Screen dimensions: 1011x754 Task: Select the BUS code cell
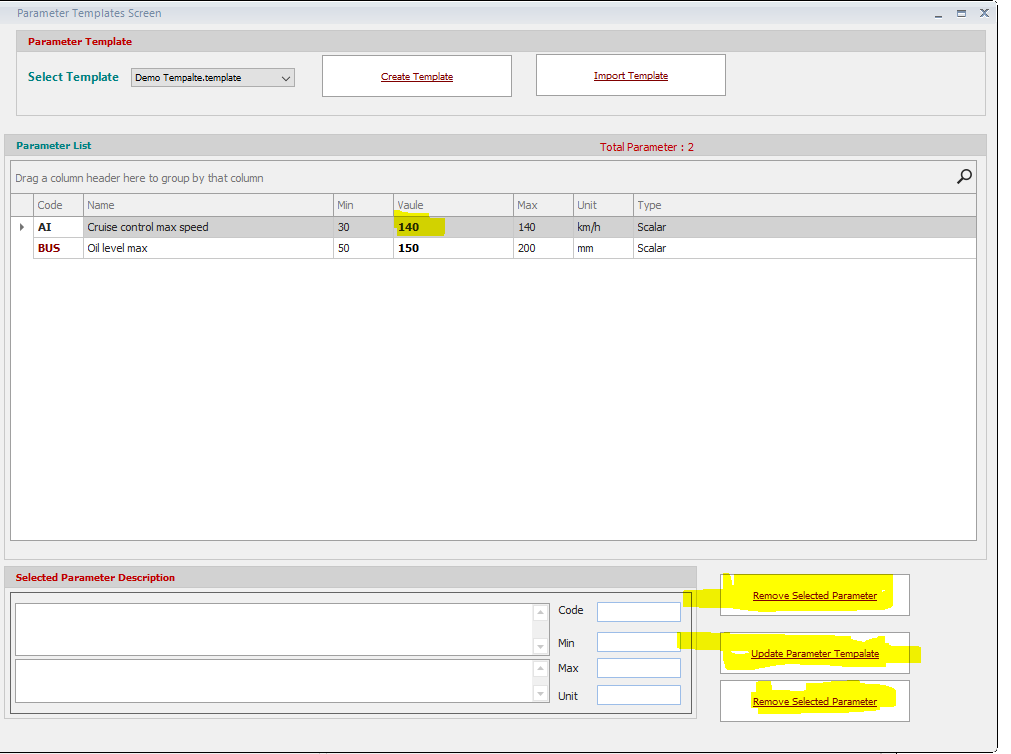point(58,248)
